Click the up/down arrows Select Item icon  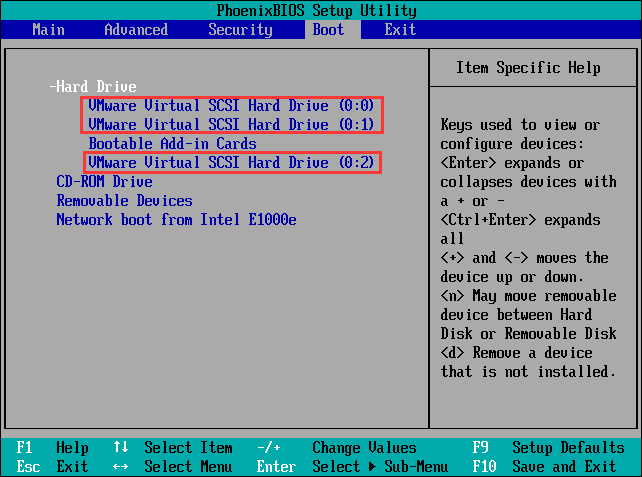click(x=120, y=447)
